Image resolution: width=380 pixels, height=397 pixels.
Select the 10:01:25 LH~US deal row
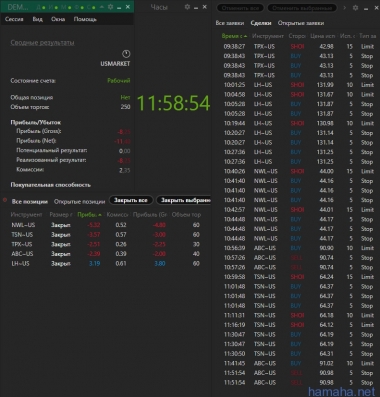tap(297, 85)
